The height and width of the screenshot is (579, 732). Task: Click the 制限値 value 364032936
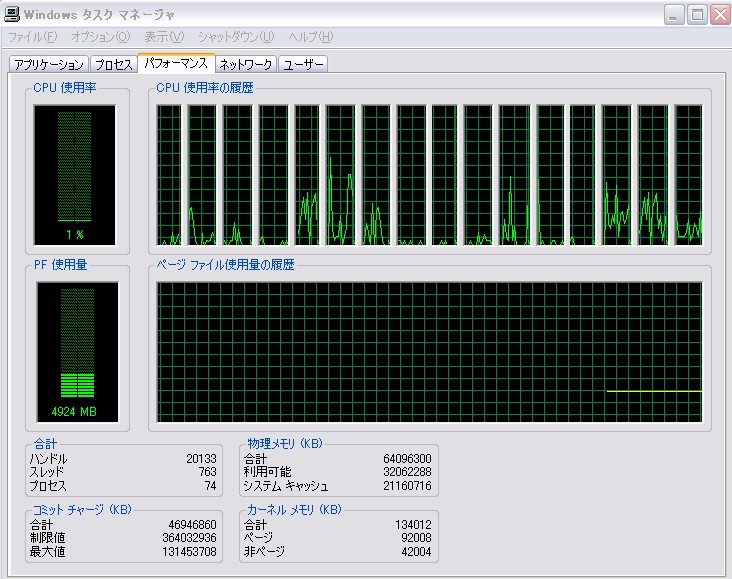coord(190,538)
